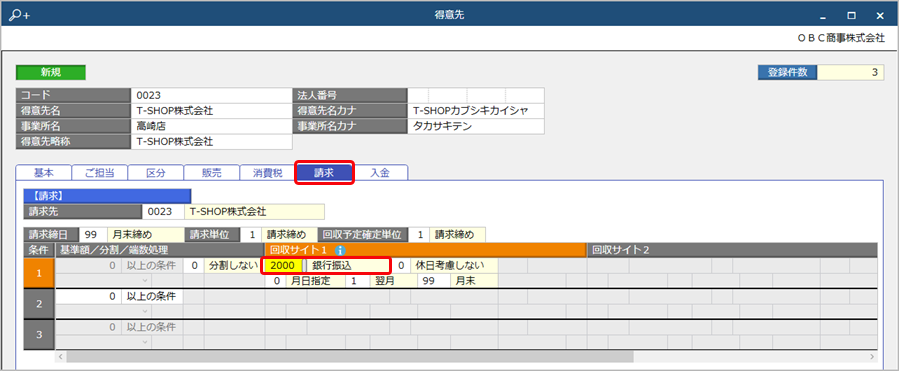Click the blue info icon beside 回収サイト1
Image resolution: width=899 pixels, height=371 pixels.
(339, 250)
